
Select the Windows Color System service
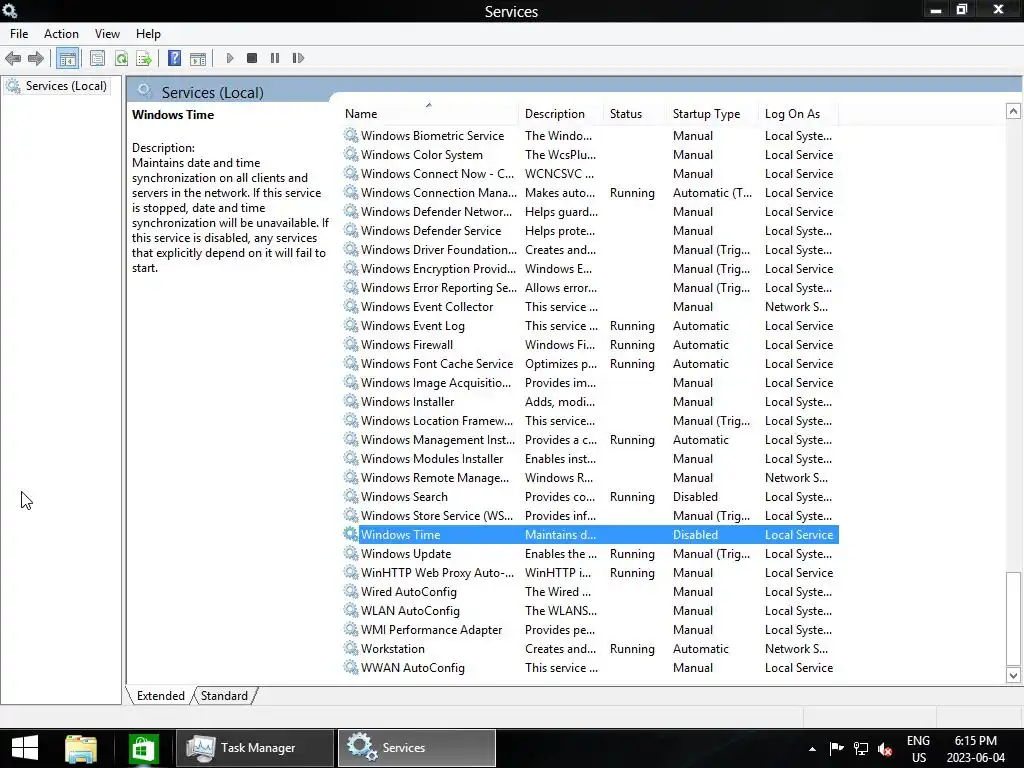click(x=590, y=155)
